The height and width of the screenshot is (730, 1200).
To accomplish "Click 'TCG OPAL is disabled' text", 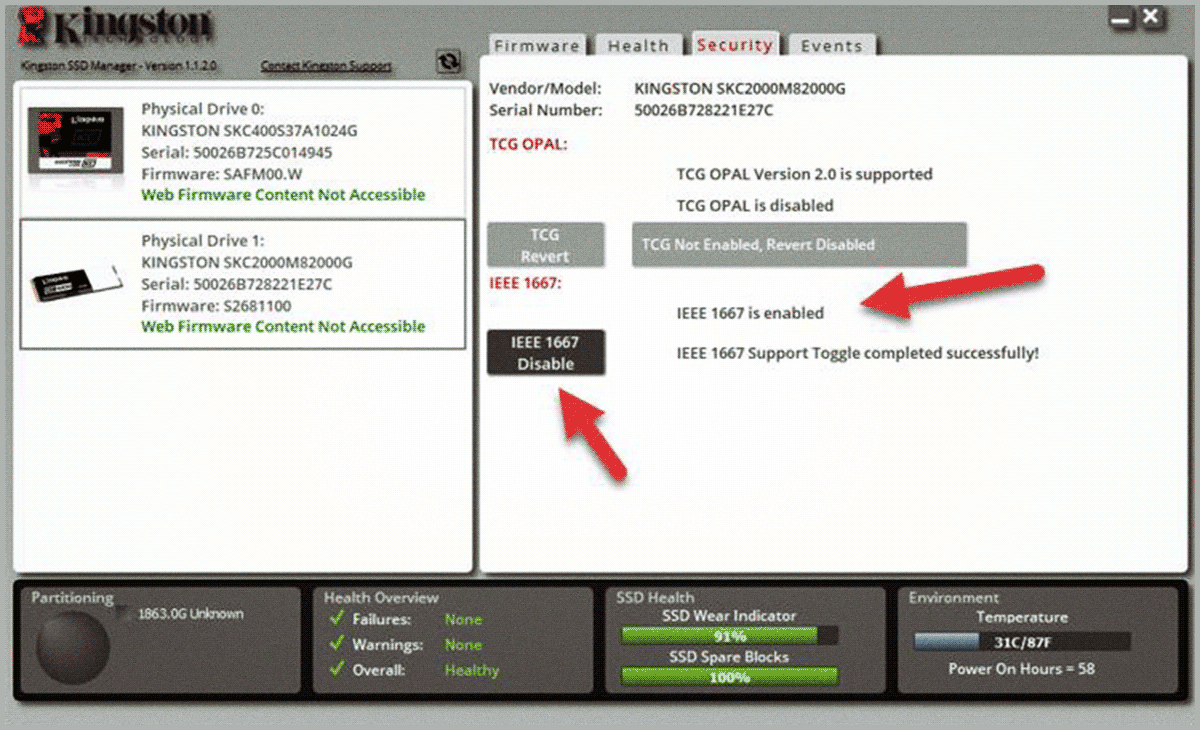I will [x=755, y=205].
